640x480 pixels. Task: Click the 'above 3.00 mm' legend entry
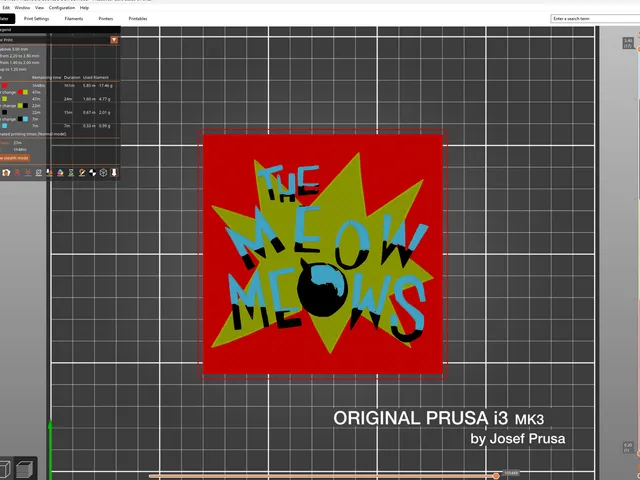click(x=14, y=49)
